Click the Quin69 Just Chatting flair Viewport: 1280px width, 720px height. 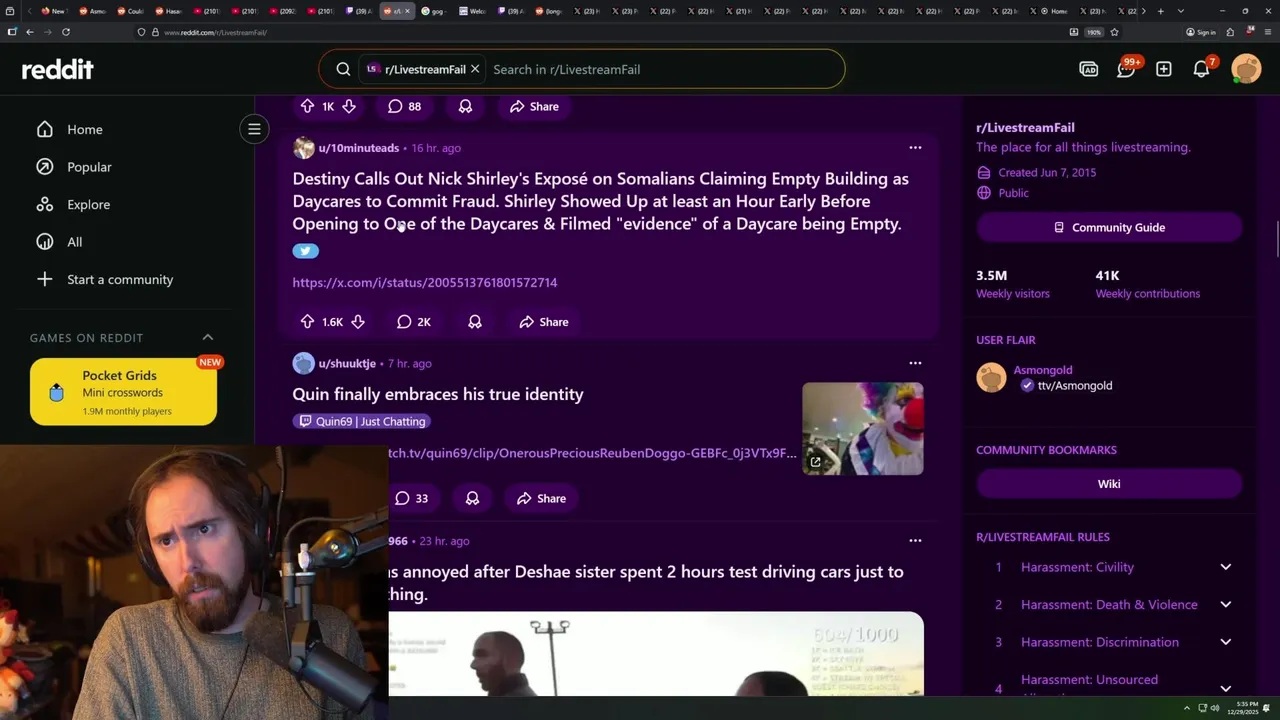[x=362, y=422]
